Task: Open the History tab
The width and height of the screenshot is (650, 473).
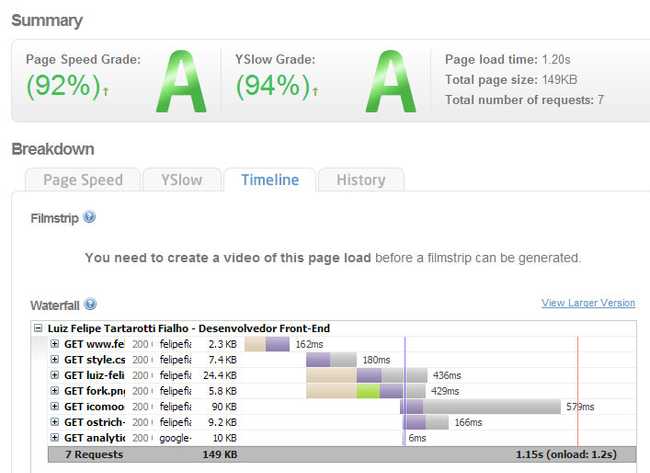Action: [361, 180]
